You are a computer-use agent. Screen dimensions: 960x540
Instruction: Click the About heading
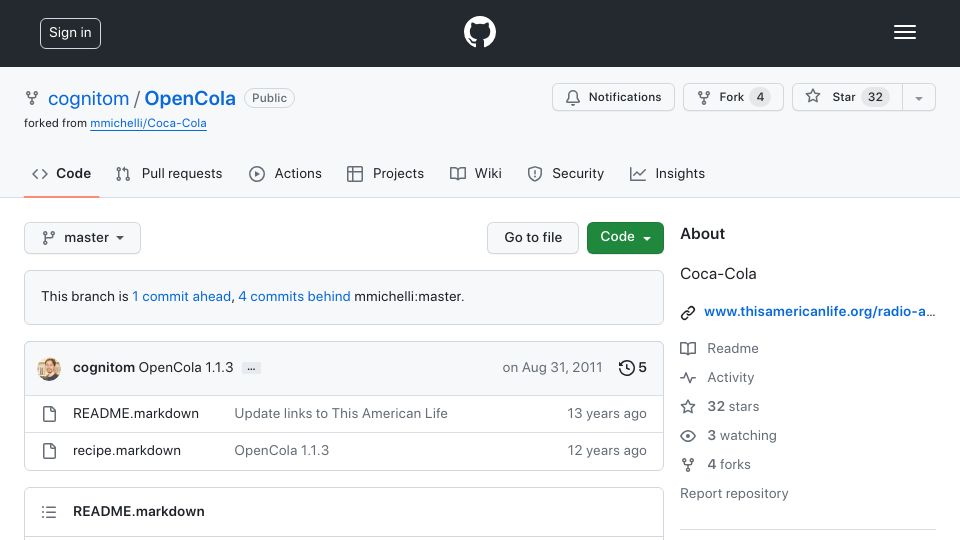pyautogui.click(x=702, y=234)
